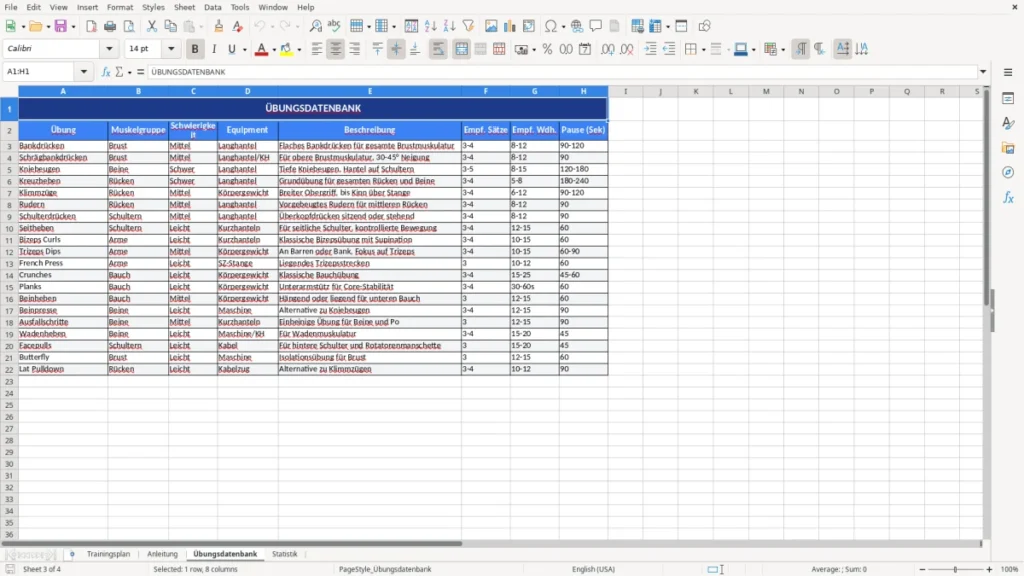
Task: Click the Zoom In plus button
Action: pos(989,569)
